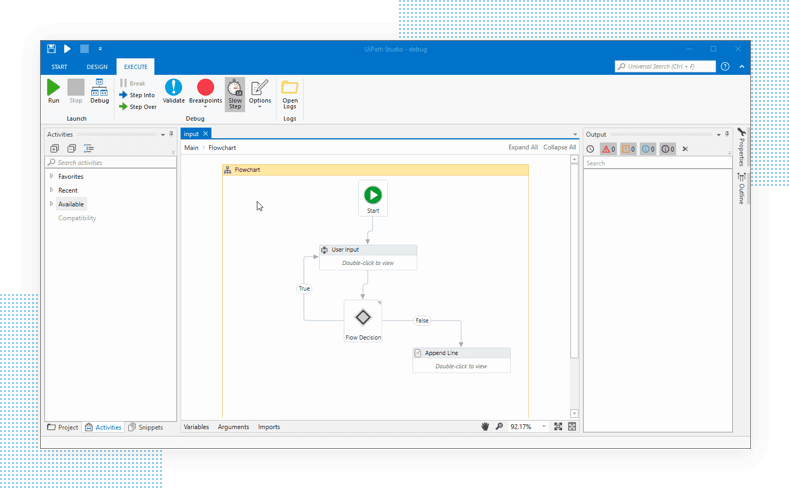The width and height of the screenshot is (789, 488).
Task: Switch to the DESIGN ribbon tab
Action: click(97, 66)
